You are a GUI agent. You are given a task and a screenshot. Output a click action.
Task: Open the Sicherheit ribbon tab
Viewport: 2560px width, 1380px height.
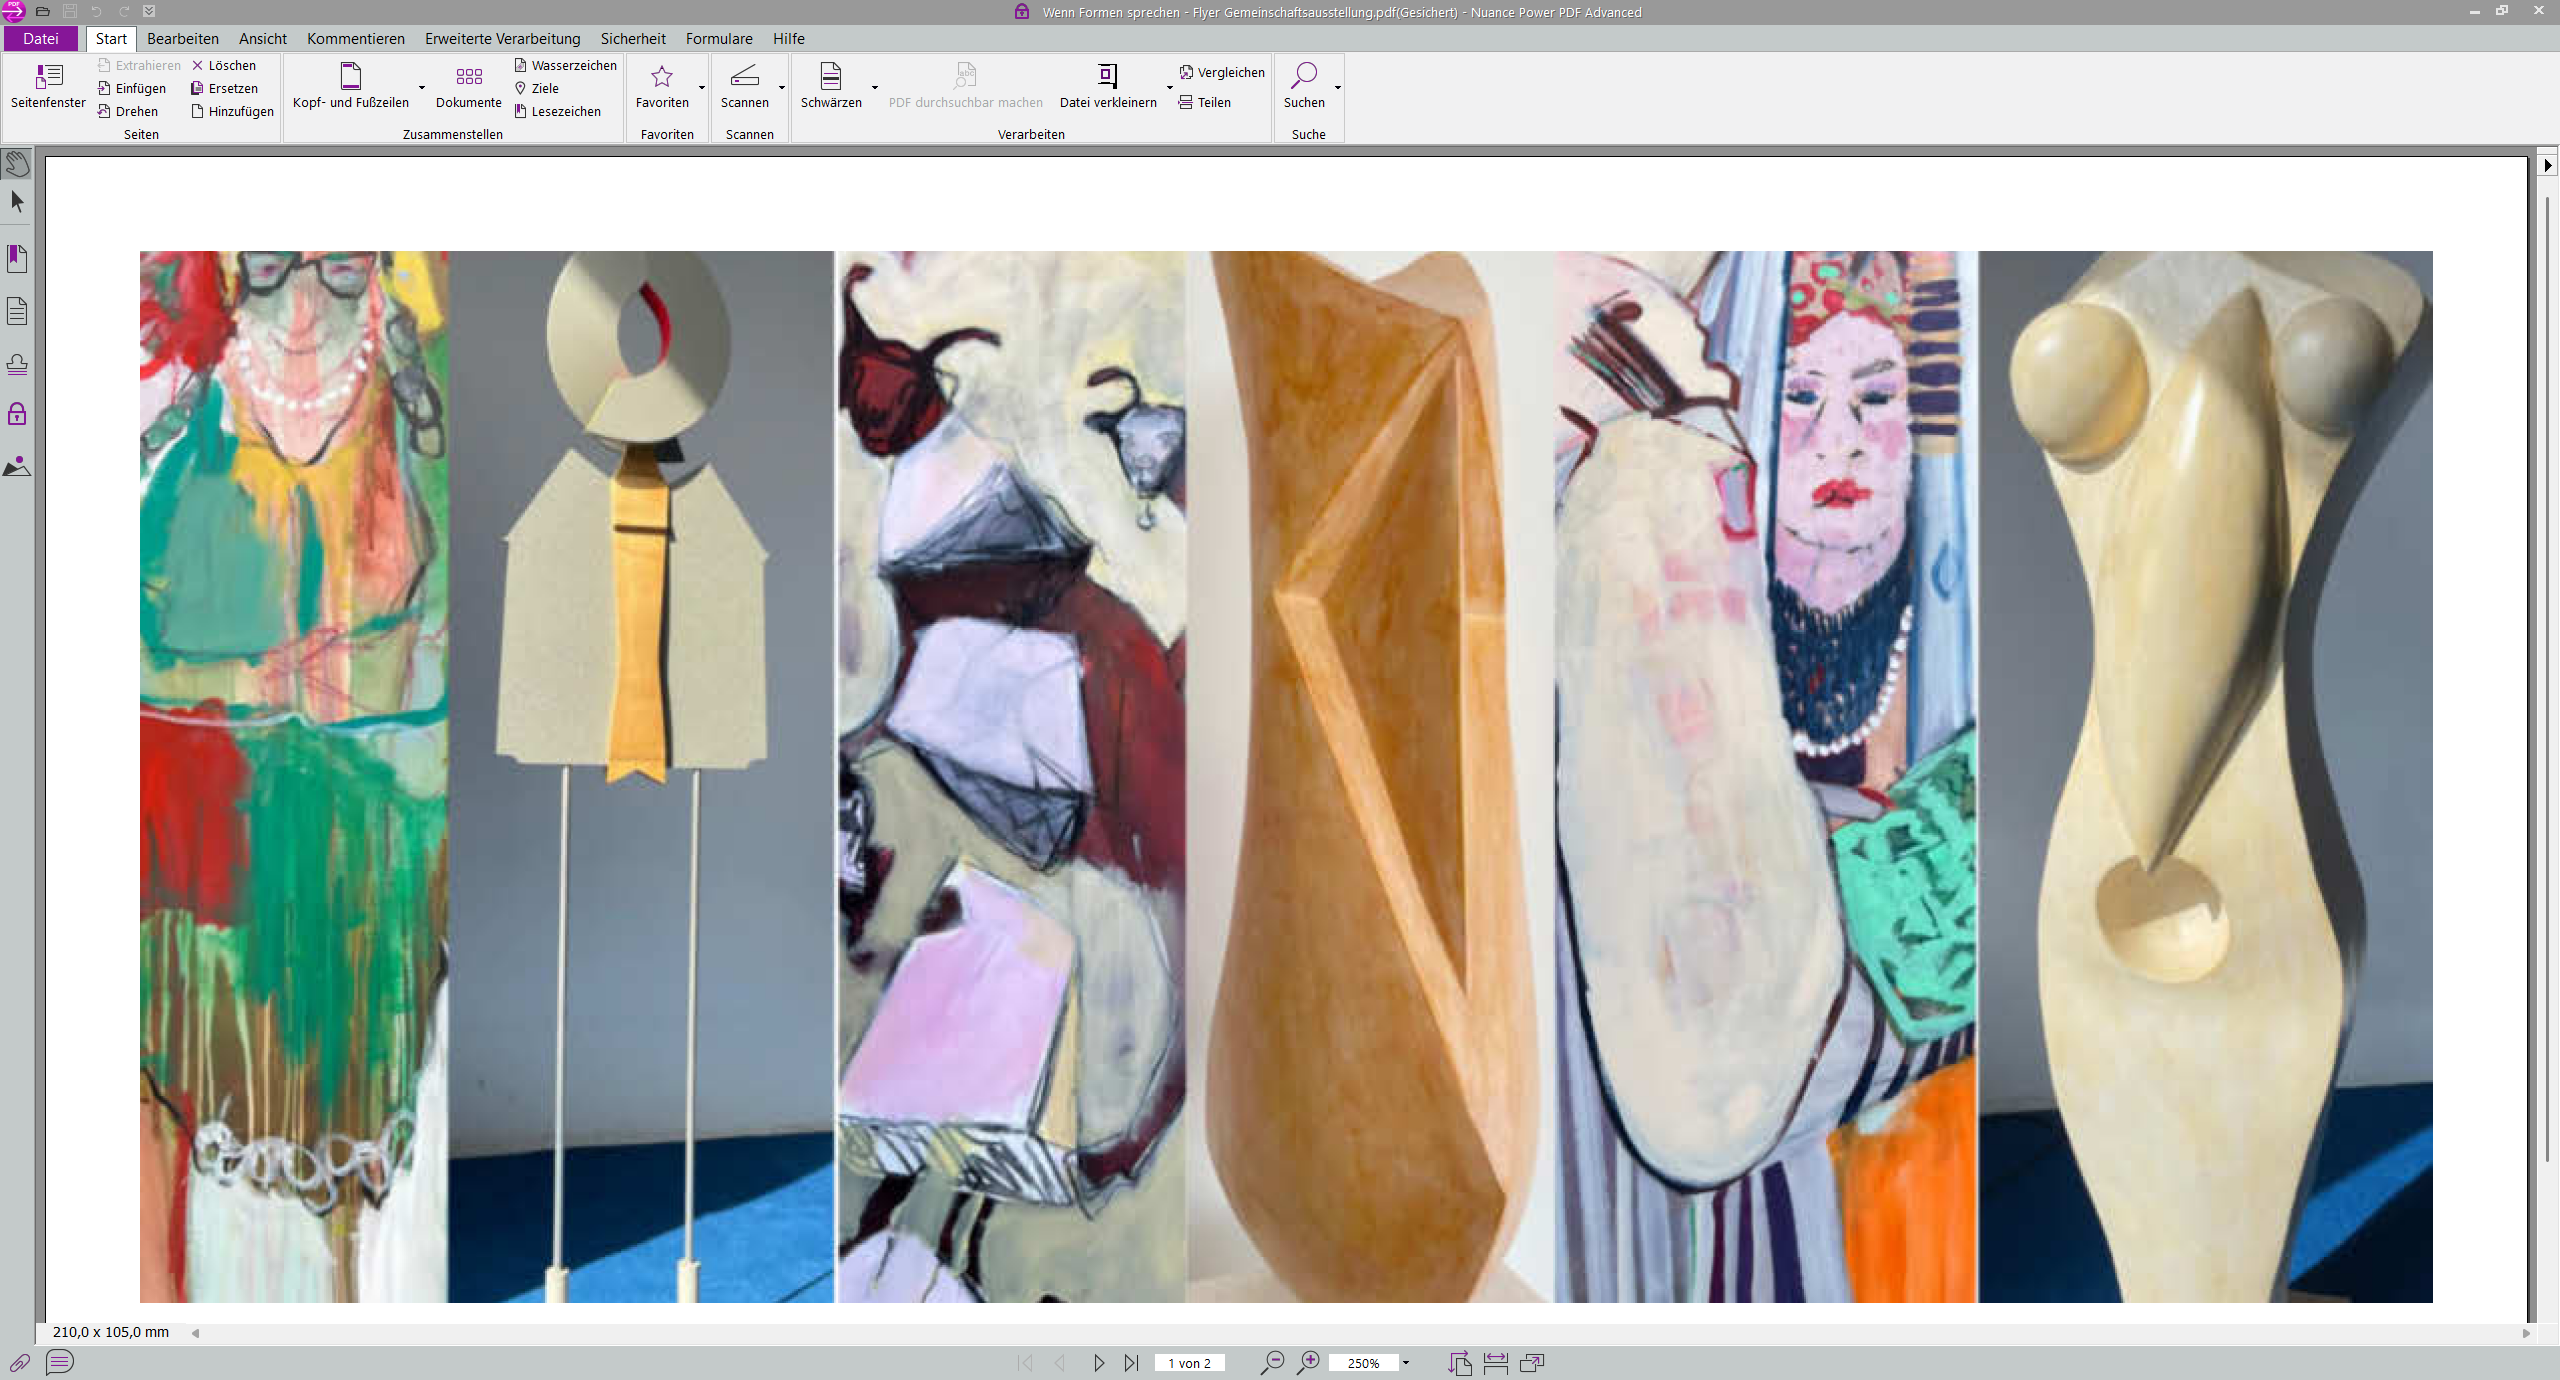point(632,39)
